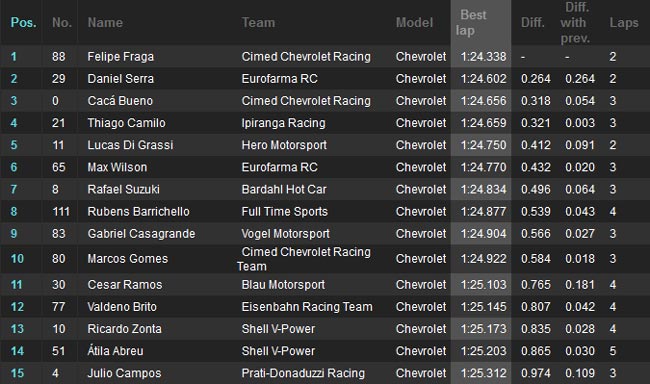The height and width of the screenshot is (384, 650).
Task: Click Rubens Barrichello's name
Action: click(x=138, y=211)
